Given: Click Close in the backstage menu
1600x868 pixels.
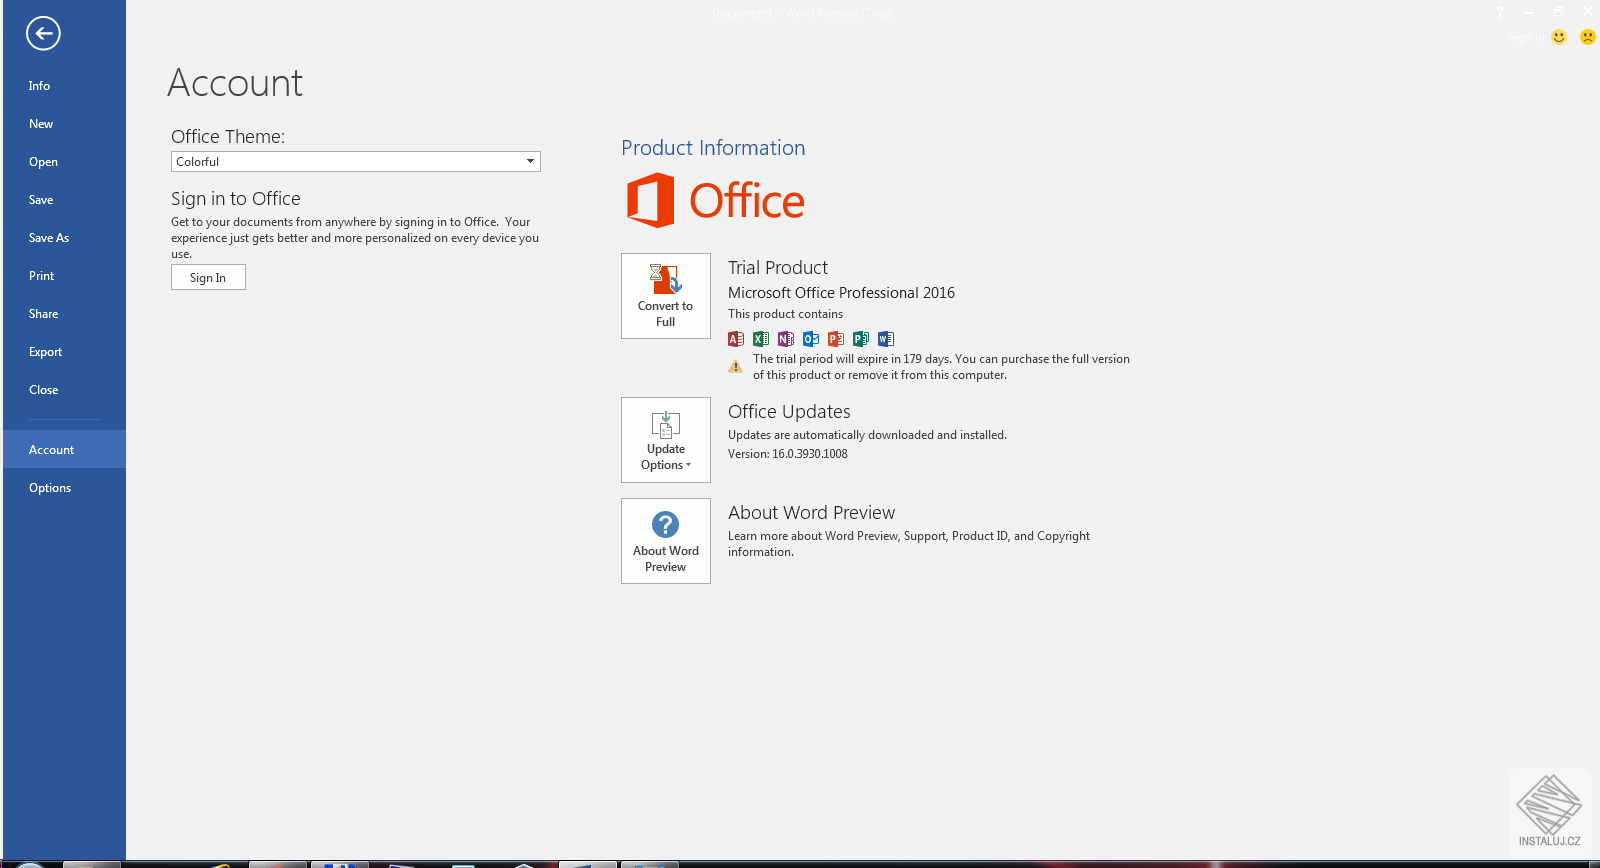Looking at the screenshot, I should [x=64, y=390].
